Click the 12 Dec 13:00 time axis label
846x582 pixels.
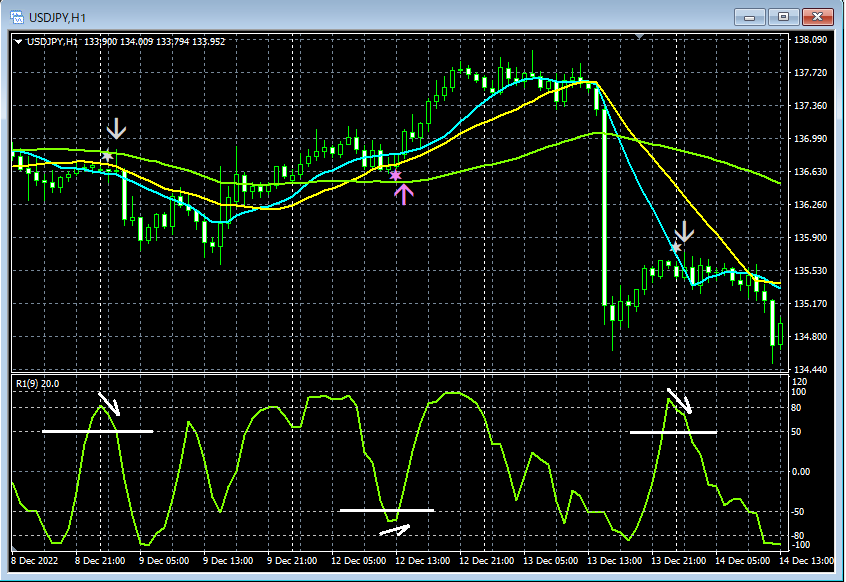pos(424,560)
